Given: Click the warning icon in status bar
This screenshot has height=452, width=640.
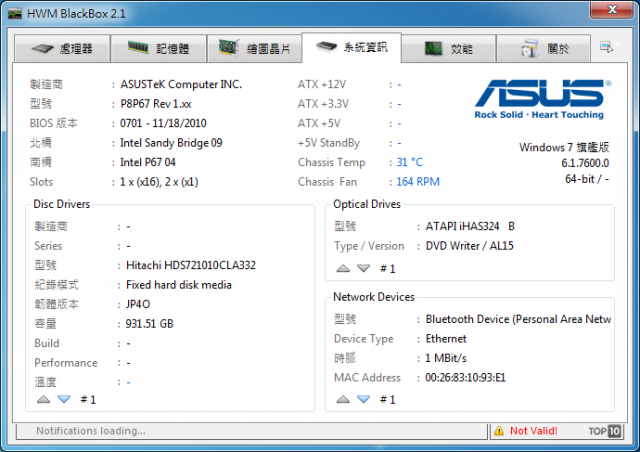Looking at the screenshot, I should click(x=499, y=431).
